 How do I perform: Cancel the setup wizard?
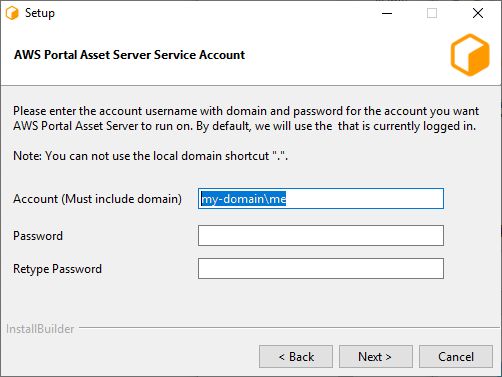tap(456, 357)
